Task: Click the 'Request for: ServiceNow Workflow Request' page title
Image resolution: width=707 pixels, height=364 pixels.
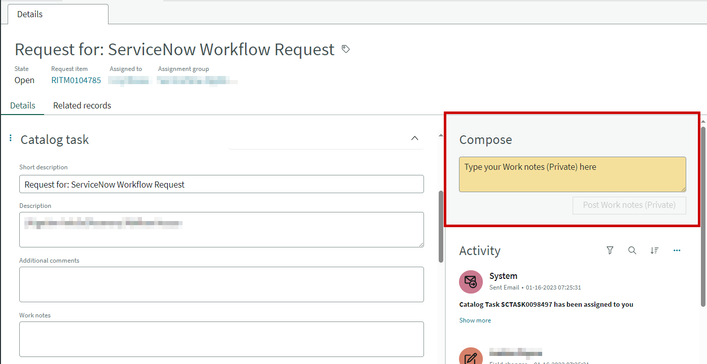Action: coord(175,49)
